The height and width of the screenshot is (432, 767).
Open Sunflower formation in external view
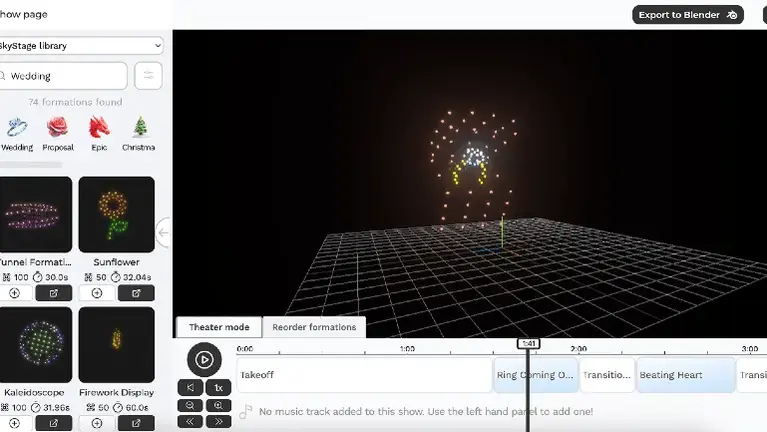[x=136, y=293]
